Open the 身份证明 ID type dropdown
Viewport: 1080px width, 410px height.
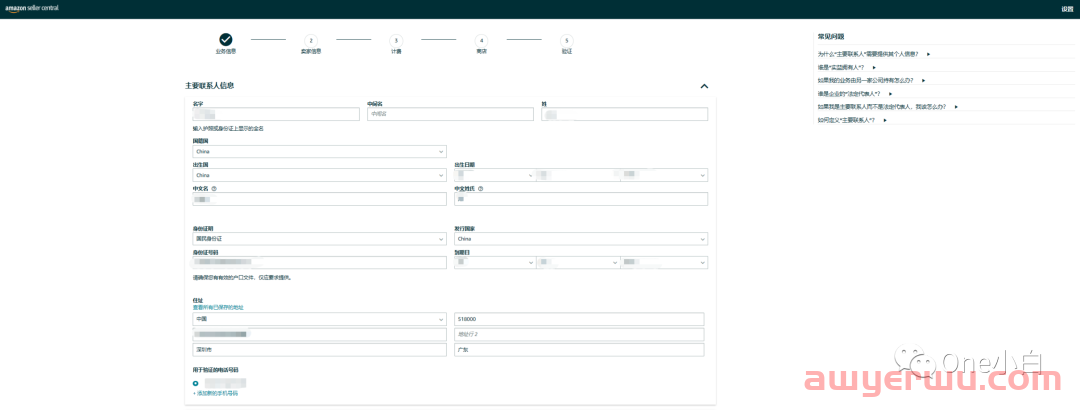[319, 239]
